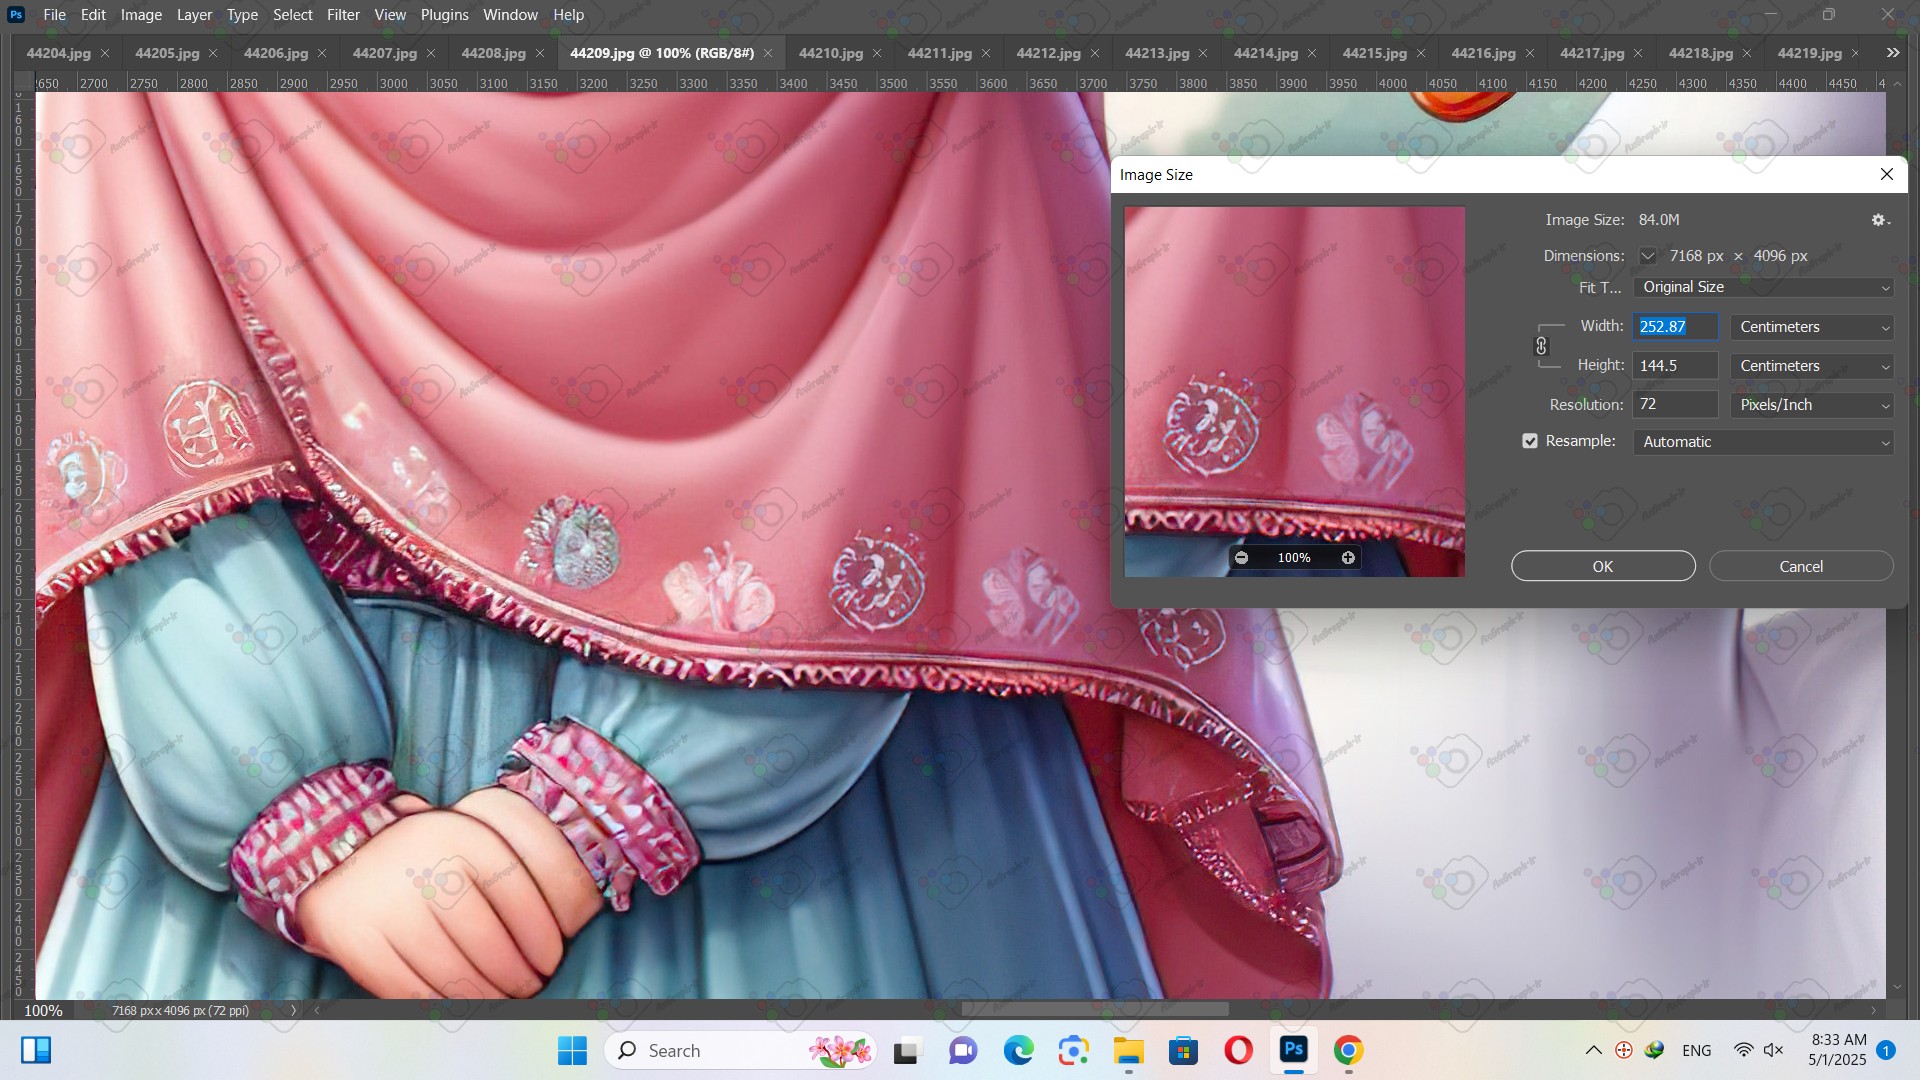This screenshot has height=1080, width=1920.
Task: Open Task View from the taskbar
Action: [x=907, y=1050]
